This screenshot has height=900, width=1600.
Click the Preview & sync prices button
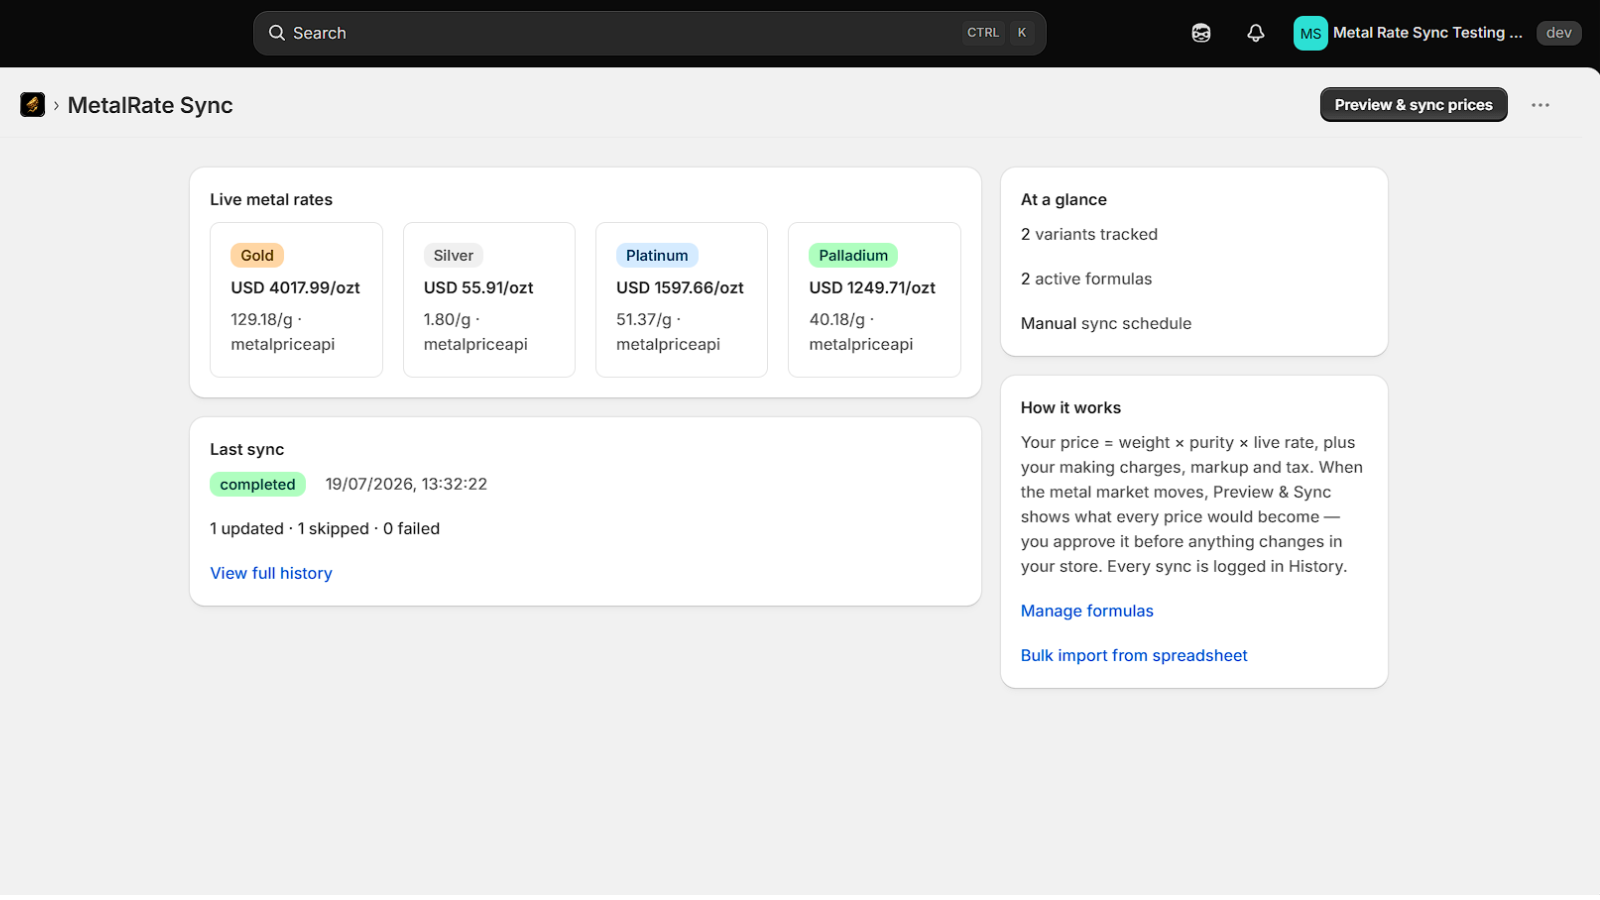(x=1413, y=105)
